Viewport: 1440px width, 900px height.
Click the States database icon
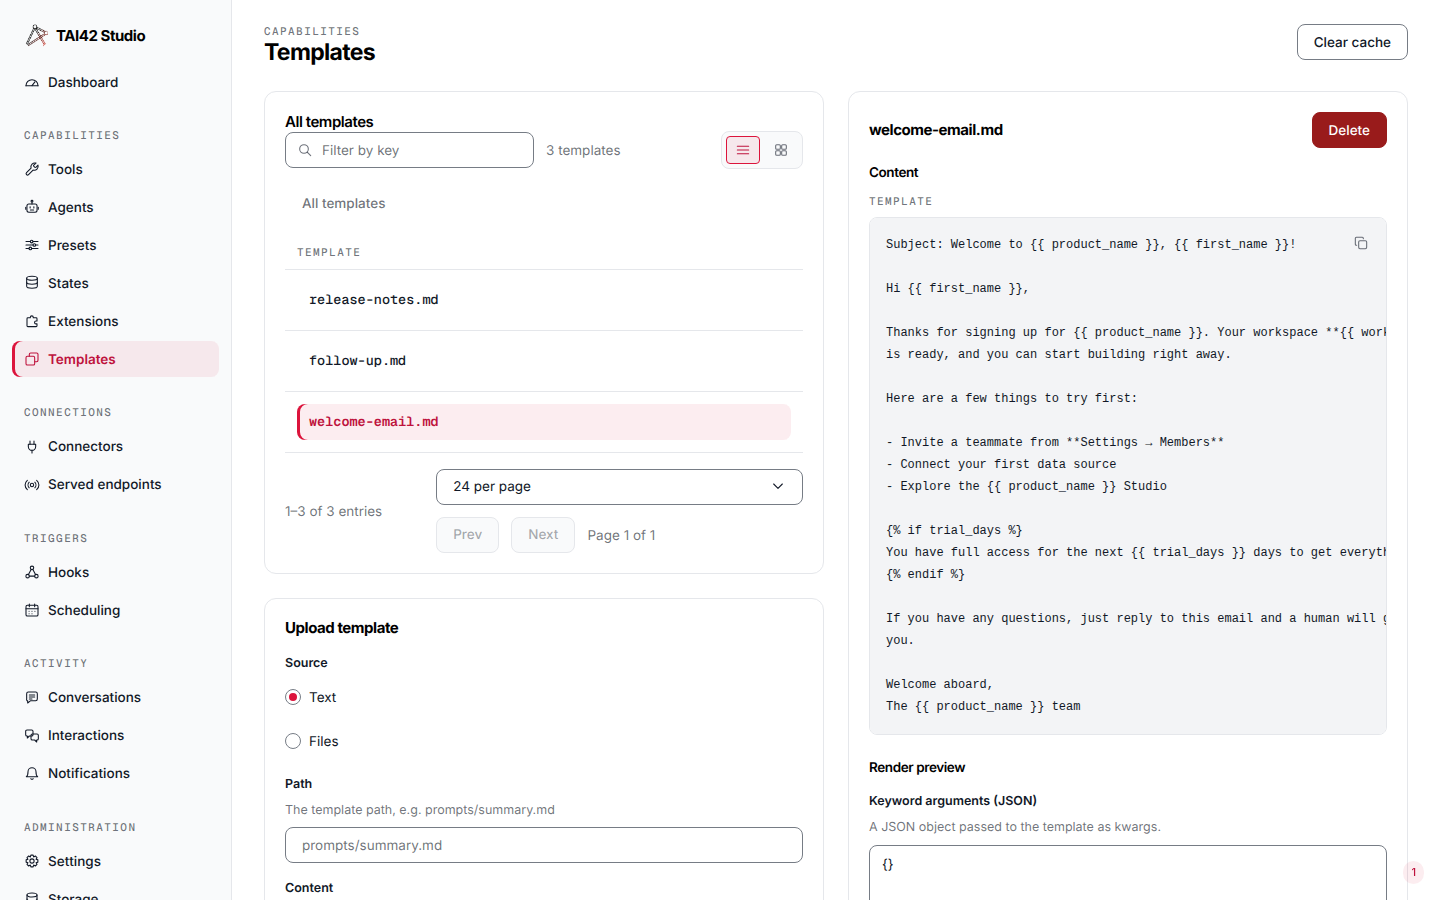coord(32,284)
